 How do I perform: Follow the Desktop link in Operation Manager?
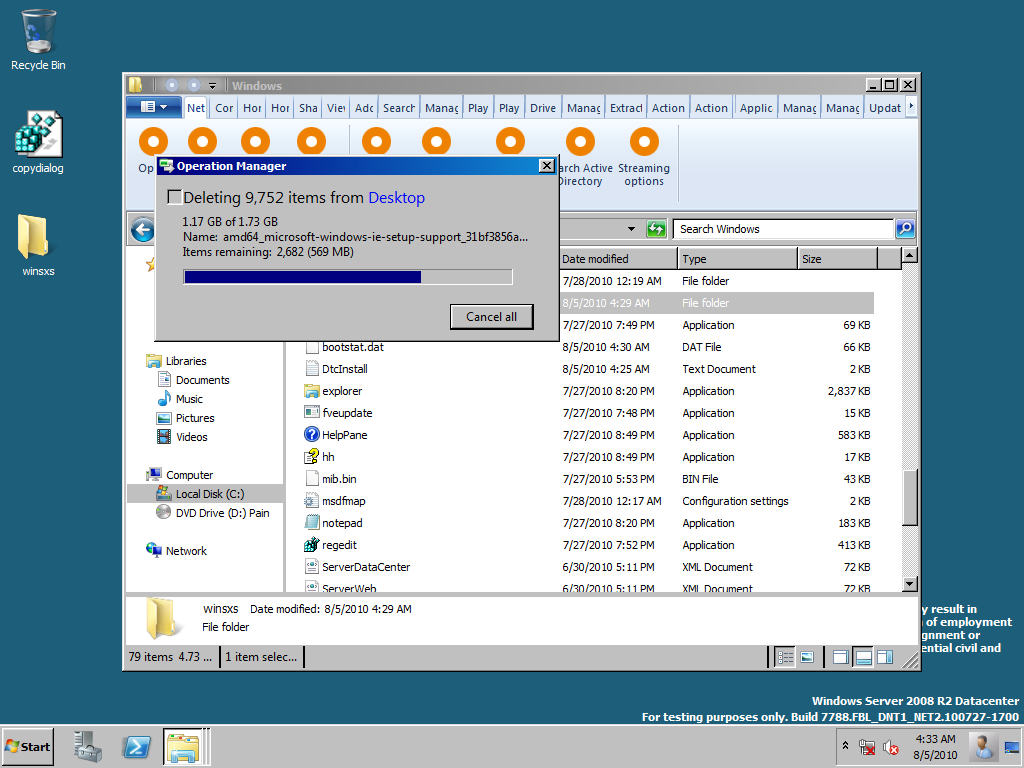pyautogui.click(x=396, y=198)
